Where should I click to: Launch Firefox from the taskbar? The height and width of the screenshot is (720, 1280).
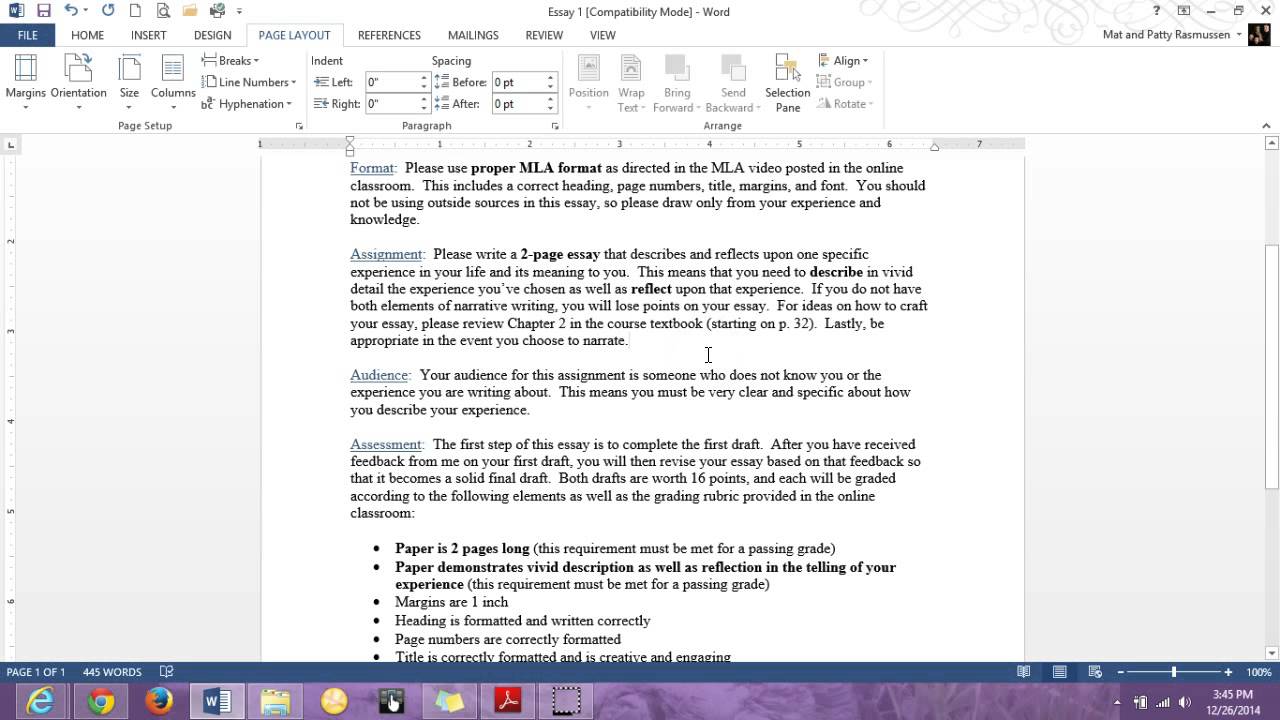coord(158,702)
